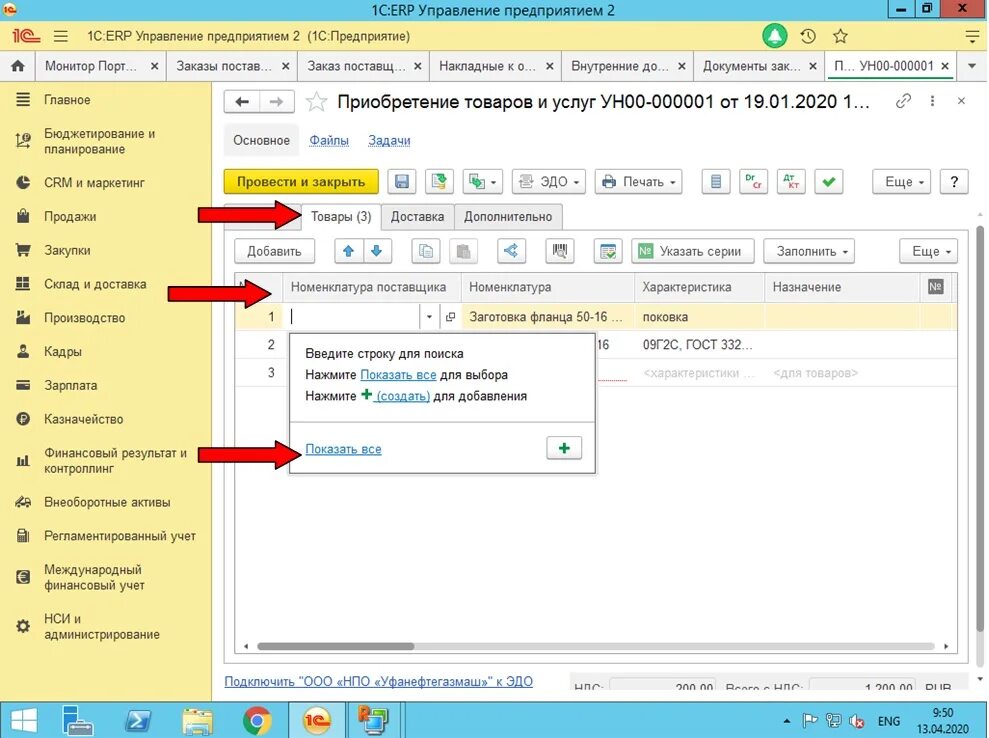Click Провести и закрыть button
Image resolution: width=989 pixels, height=738 pixels.
click(x=301, y=182)
